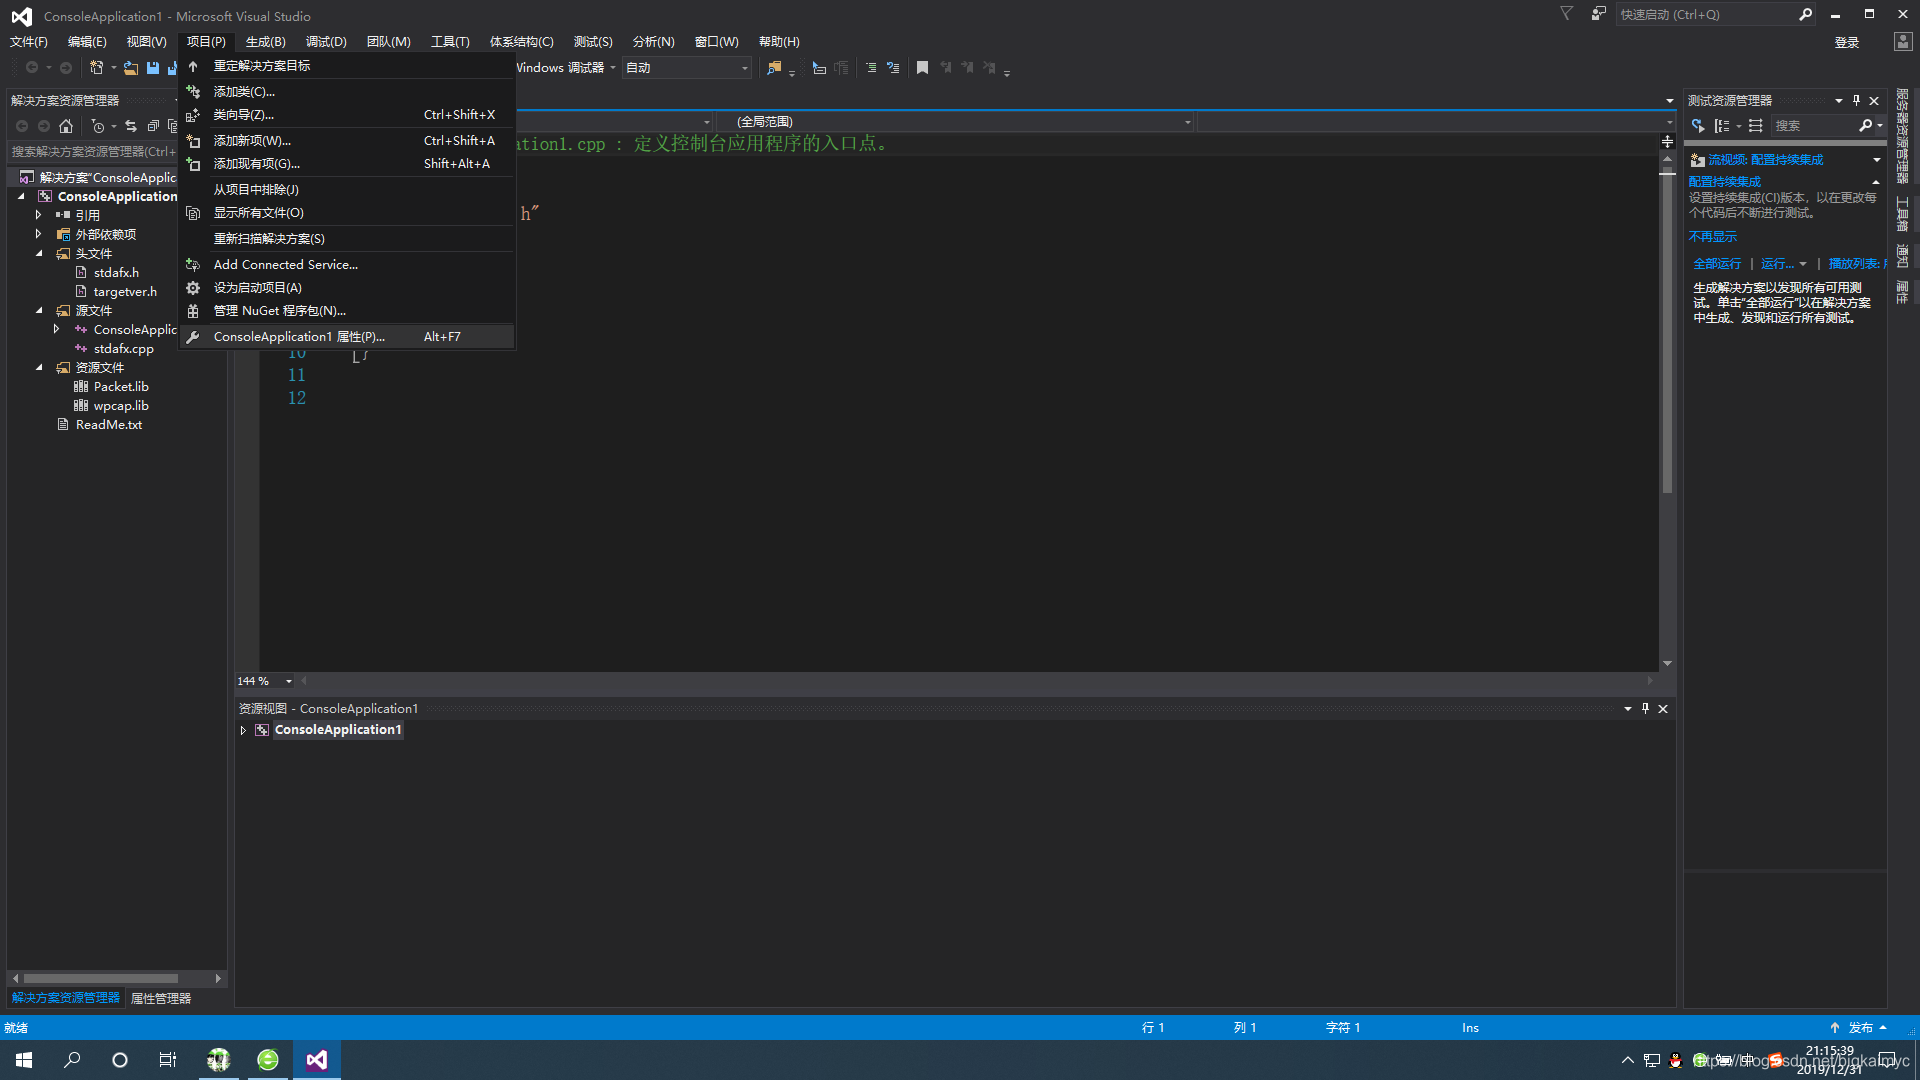Pin the Test Explorer panel
This screenshot has height=1080, width=1920.
click(x=1856, y=100)
